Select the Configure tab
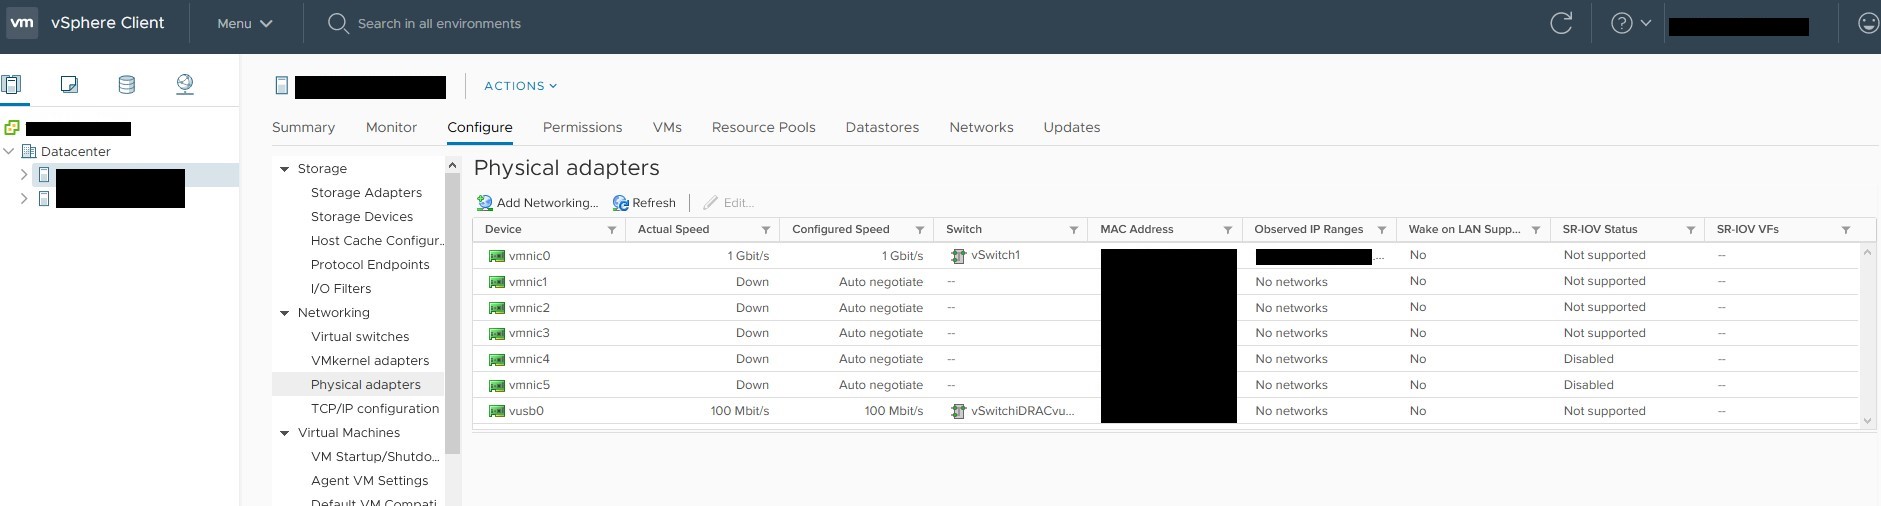The image size is (1881, 506). point(480,127)
